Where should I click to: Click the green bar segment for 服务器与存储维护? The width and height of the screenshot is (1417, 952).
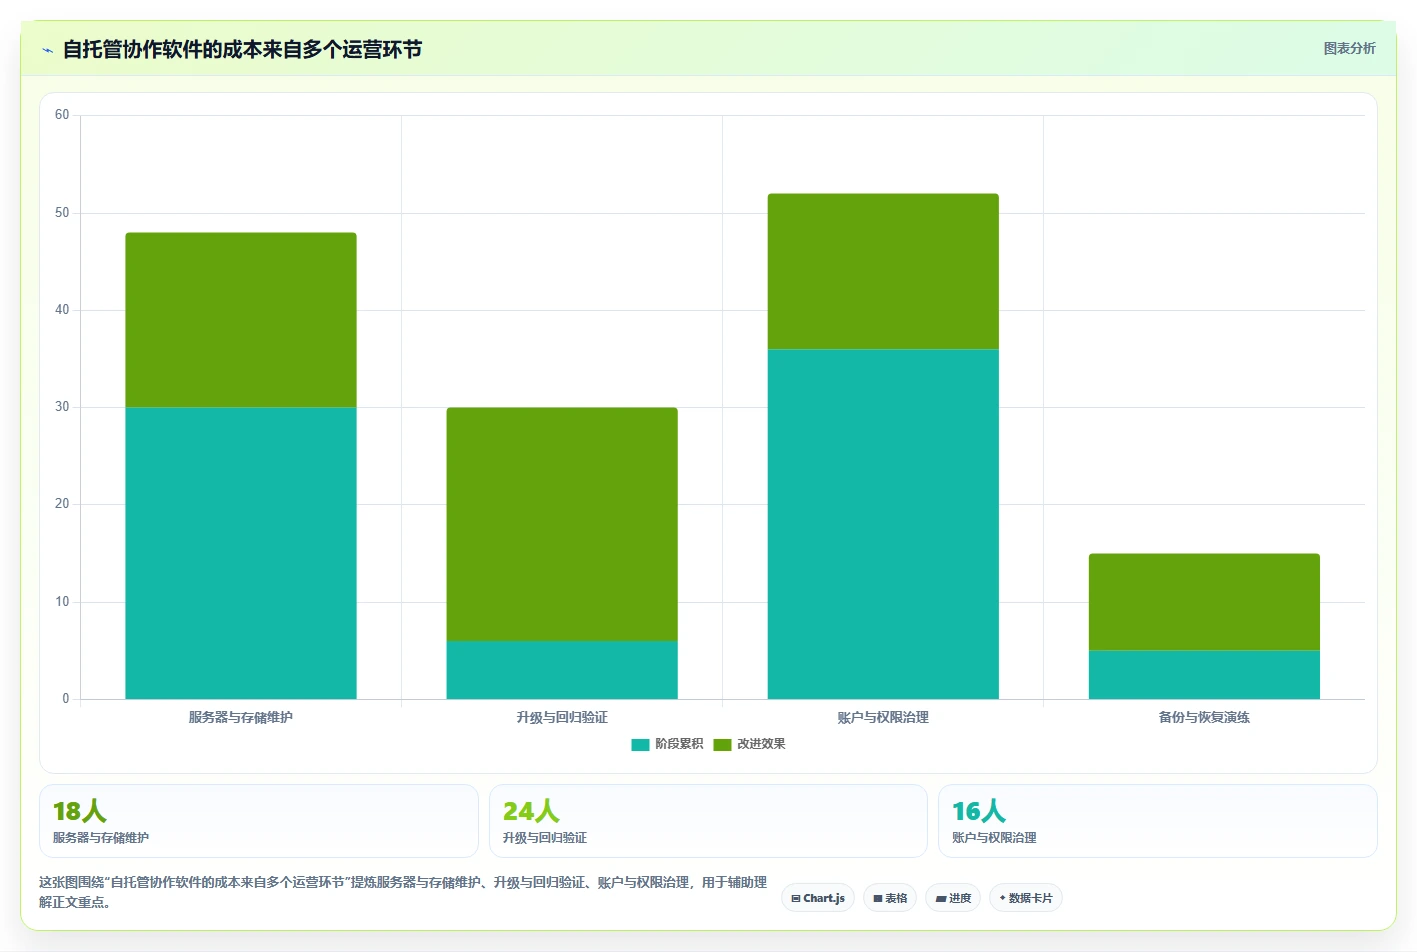point(241,320)
